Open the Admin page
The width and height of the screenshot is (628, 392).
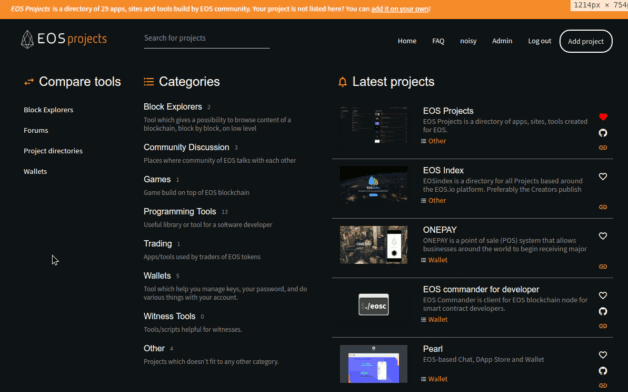point(502,41)
